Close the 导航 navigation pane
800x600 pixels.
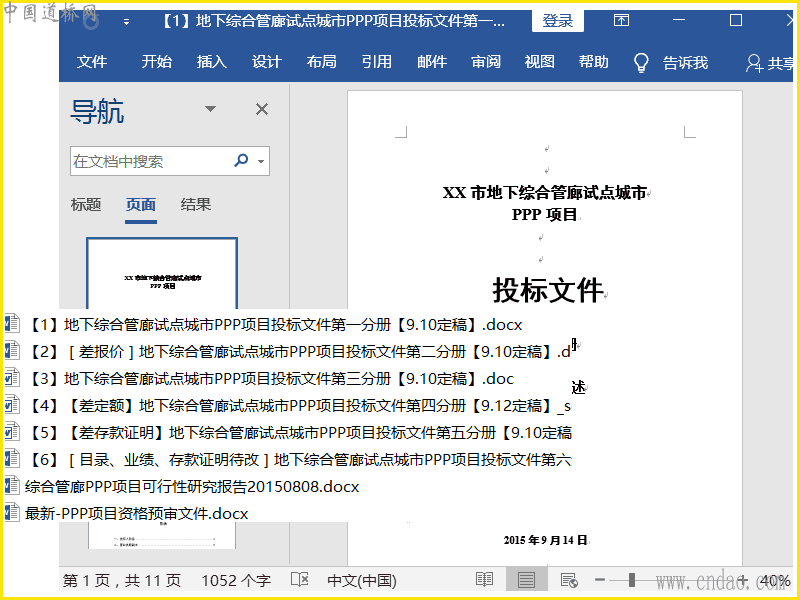click(x=262, y=109)
